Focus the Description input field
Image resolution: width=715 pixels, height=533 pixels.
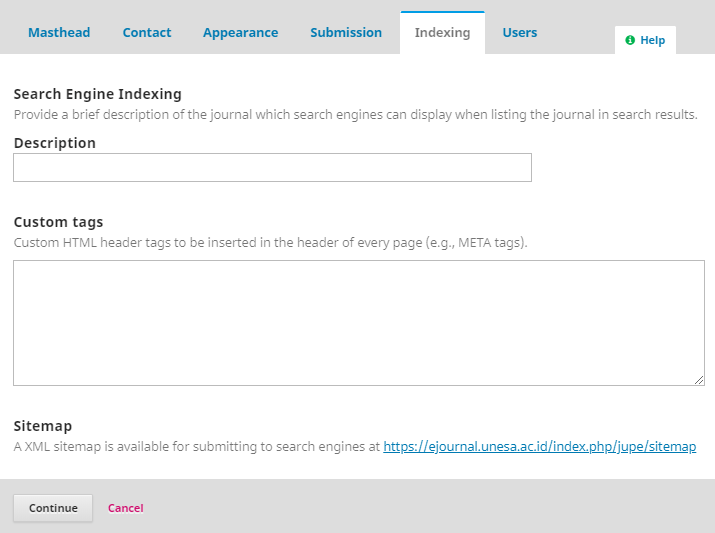click(272, 168)
